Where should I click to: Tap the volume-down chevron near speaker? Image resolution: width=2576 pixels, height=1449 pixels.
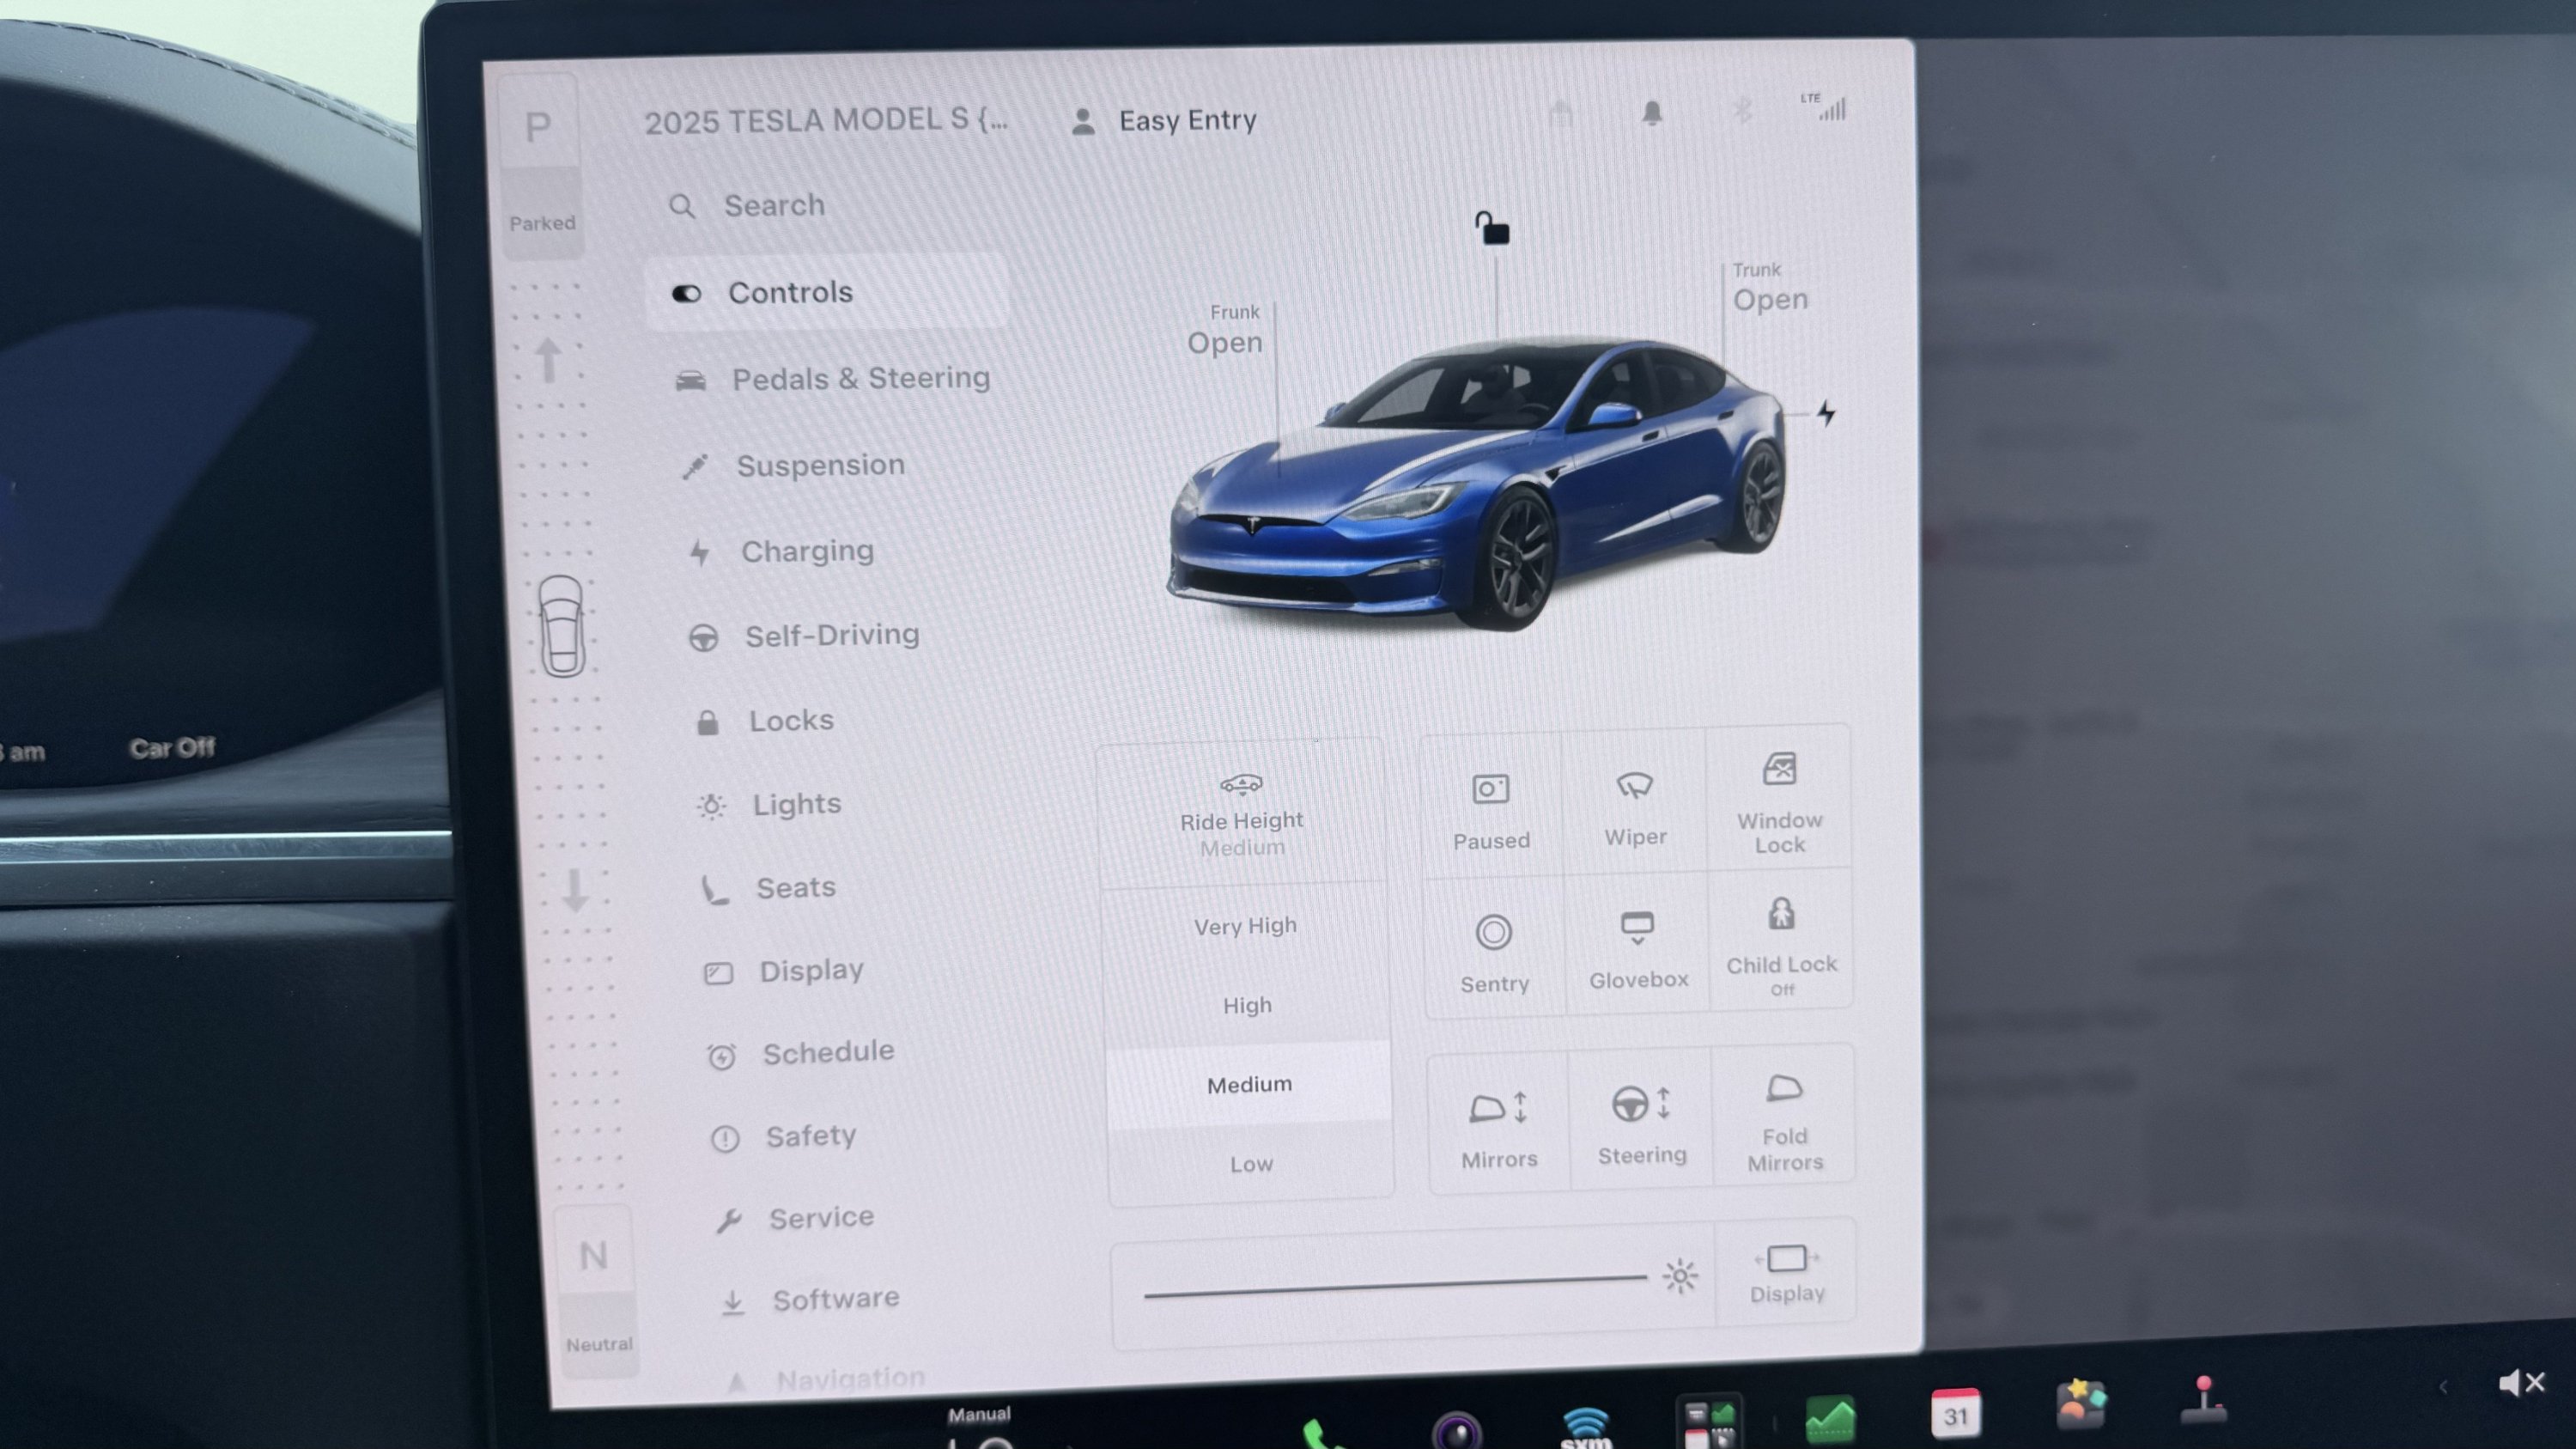(x=2443, y=1386)
